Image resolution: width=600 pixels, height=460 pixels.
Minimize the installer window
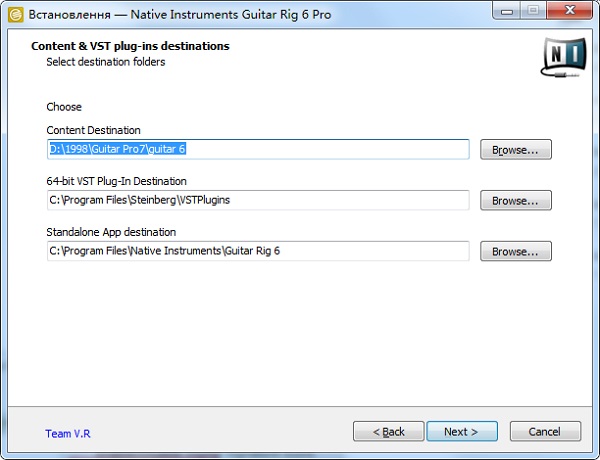click(499, 11)
